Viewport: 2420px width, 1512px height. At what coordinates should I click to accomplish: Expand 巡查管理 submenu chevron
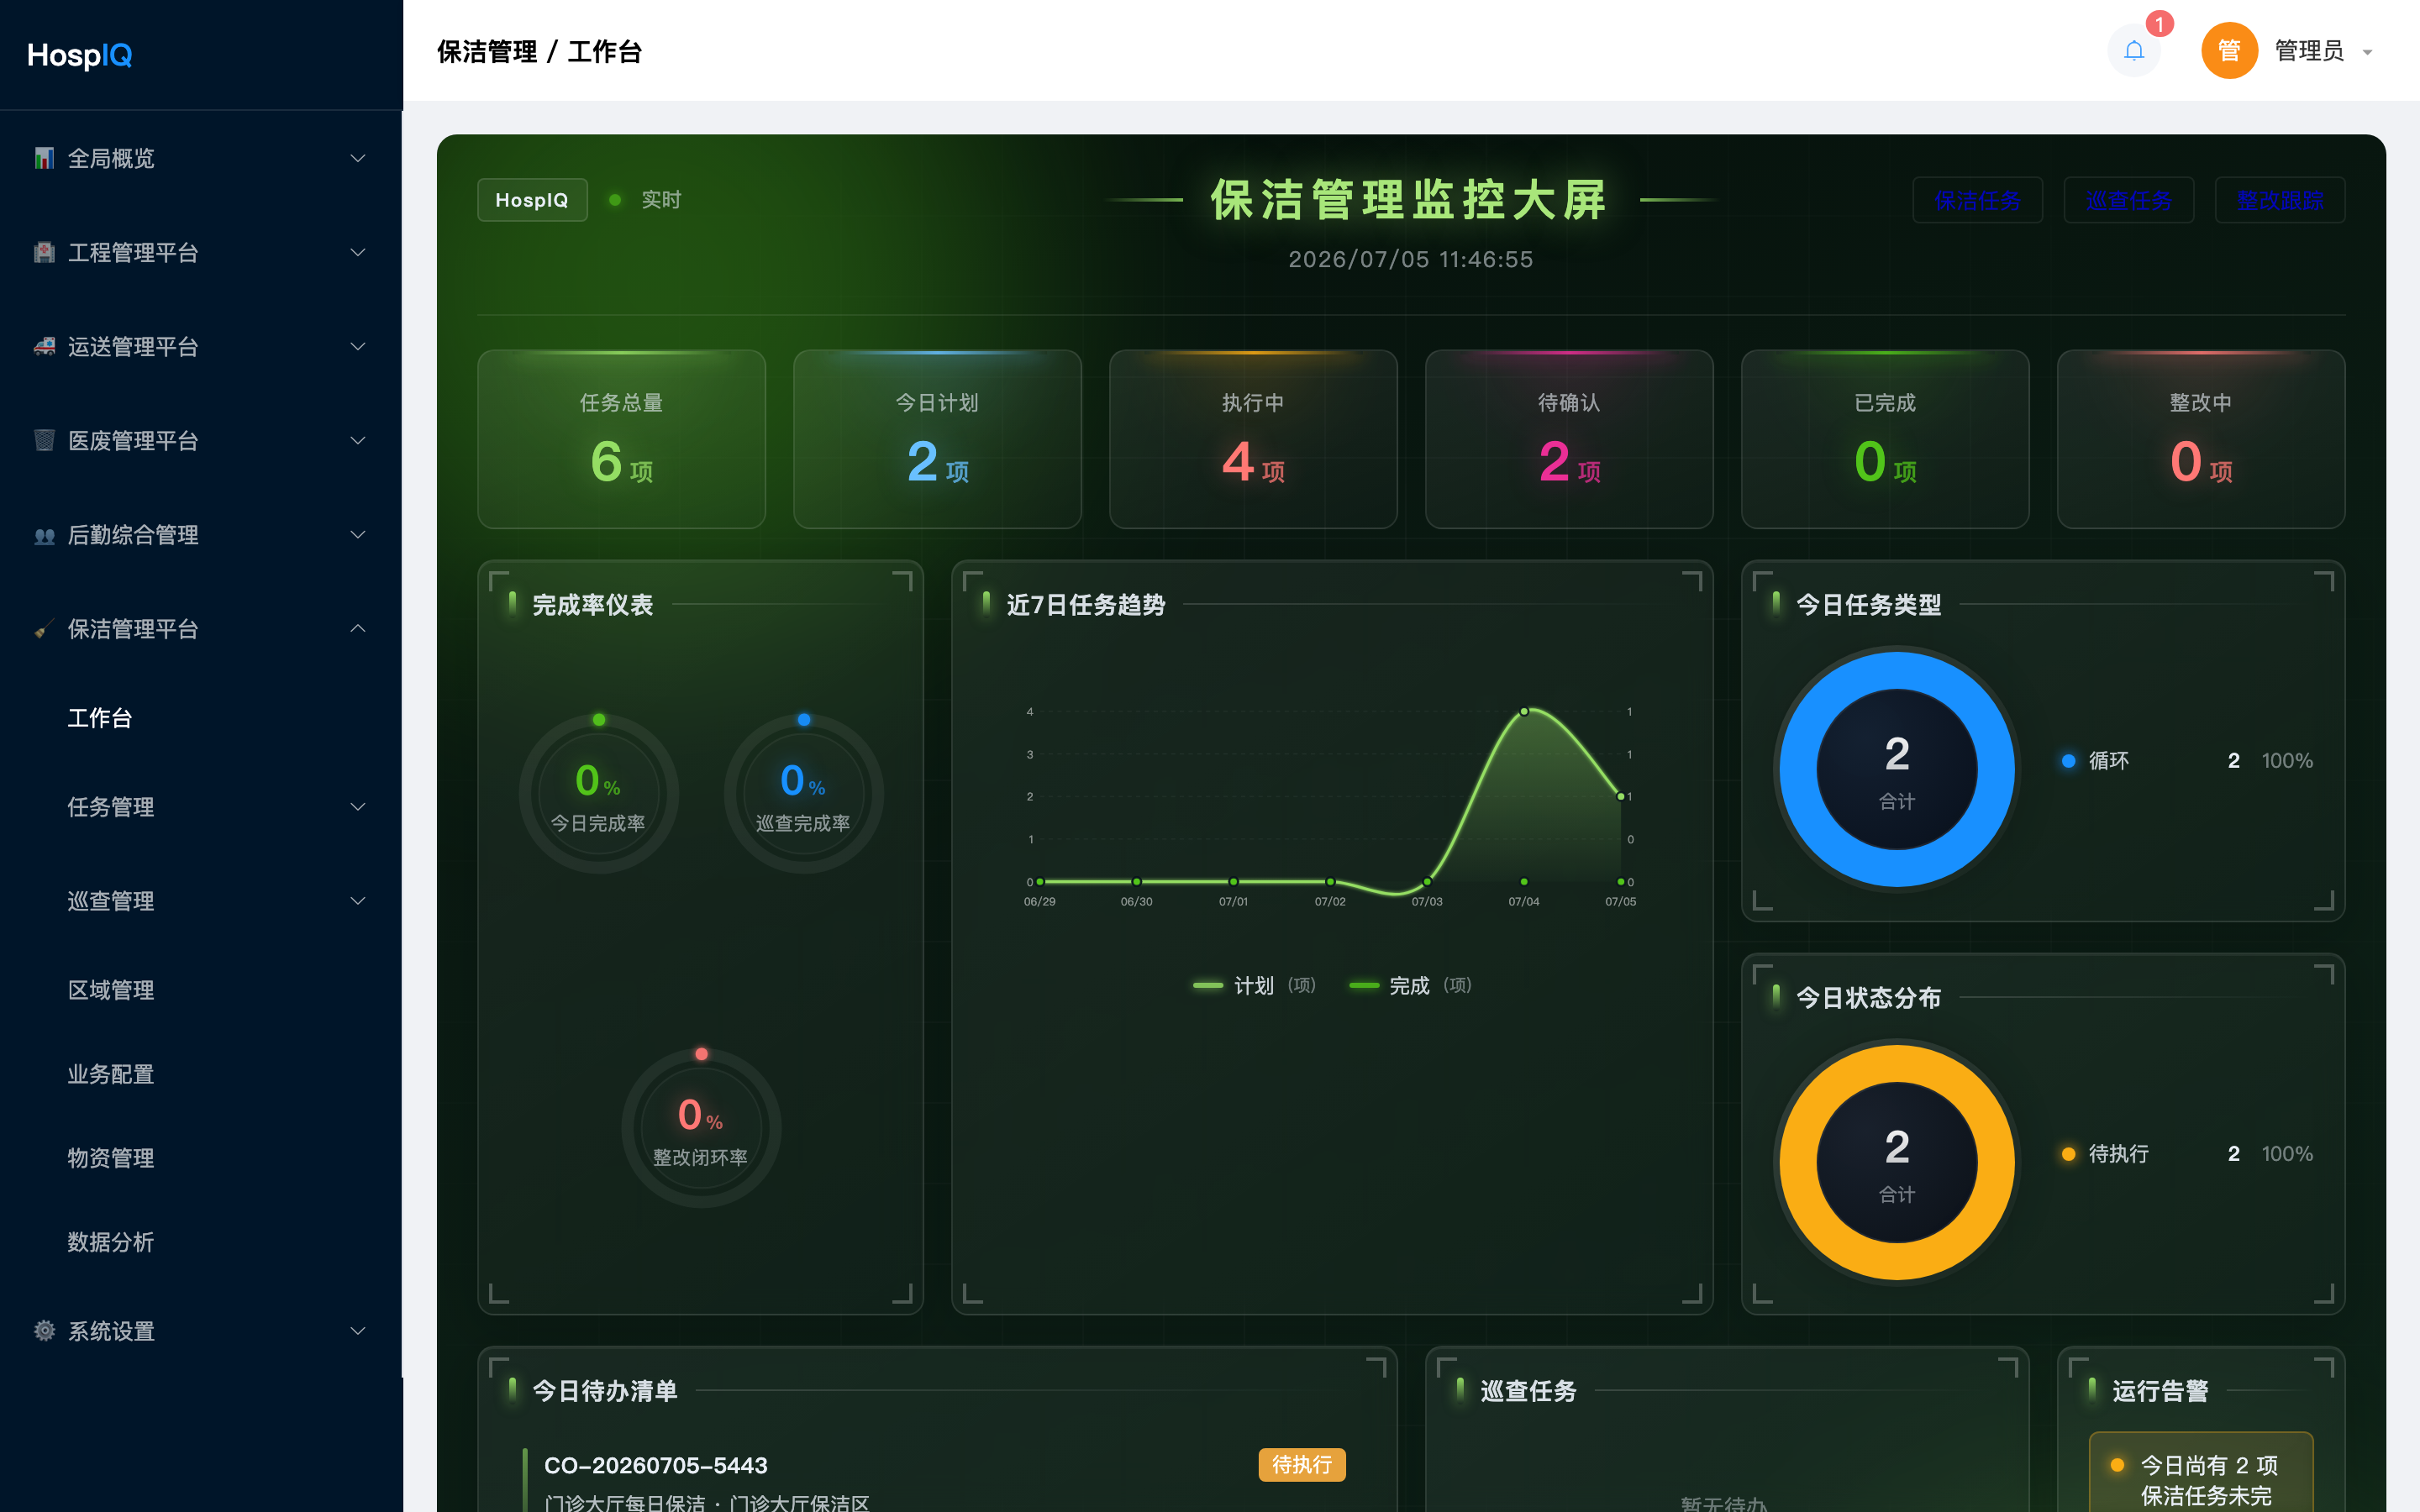point(357,901)
